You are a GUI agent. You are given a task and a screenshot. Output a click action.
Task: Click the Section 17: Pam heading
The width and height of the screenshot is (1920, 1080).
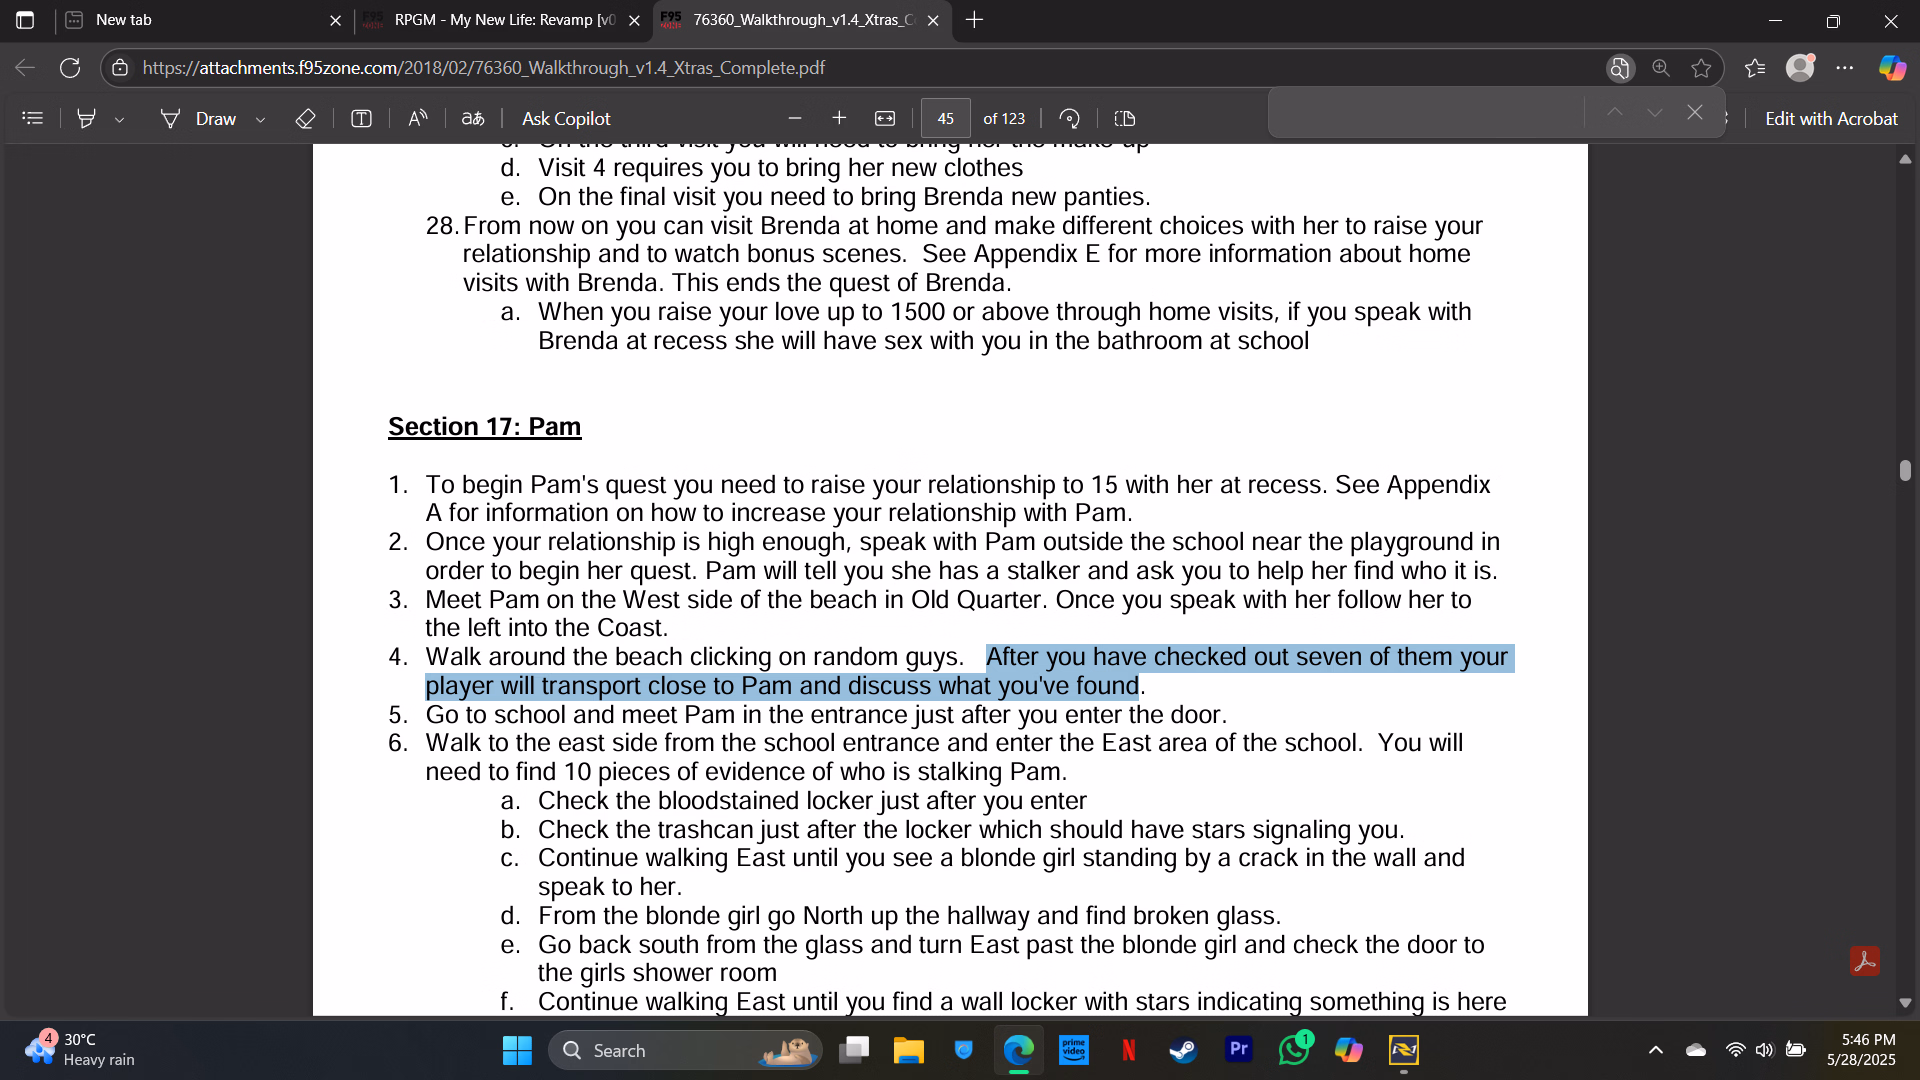pyautogui.click(x=484, y=427)
